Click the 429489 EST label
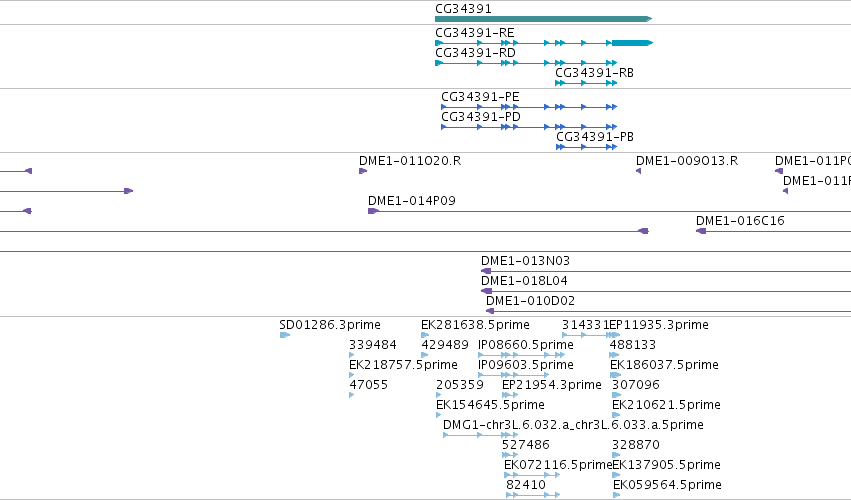Viewport: 851px width, 500px height. tap(445, 345)
